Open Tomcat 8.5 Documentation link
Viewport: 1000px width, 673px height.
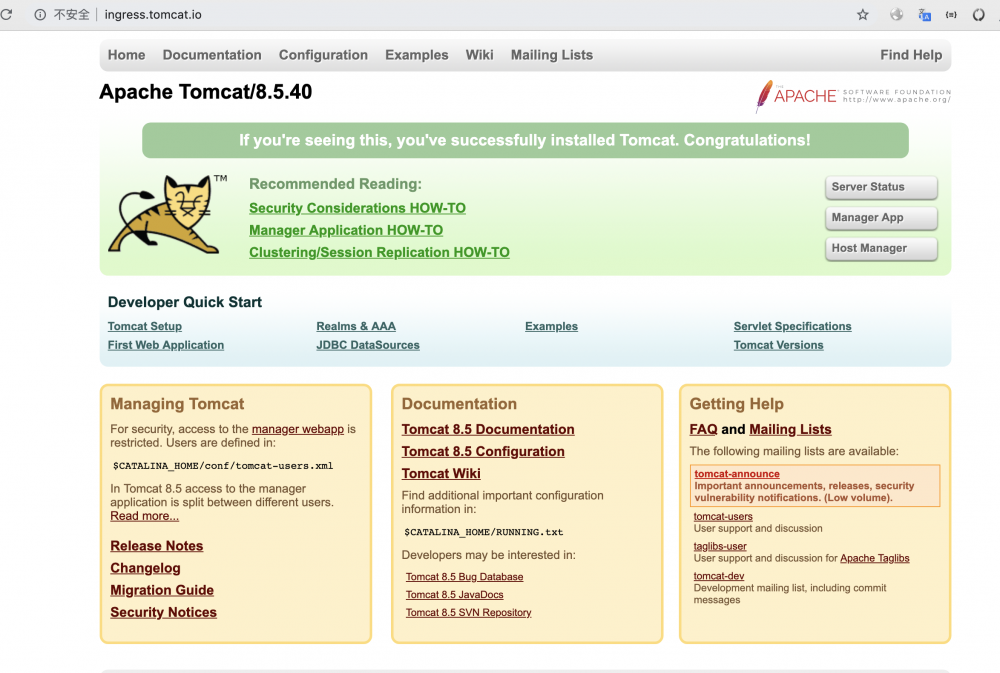pos(488,429)
